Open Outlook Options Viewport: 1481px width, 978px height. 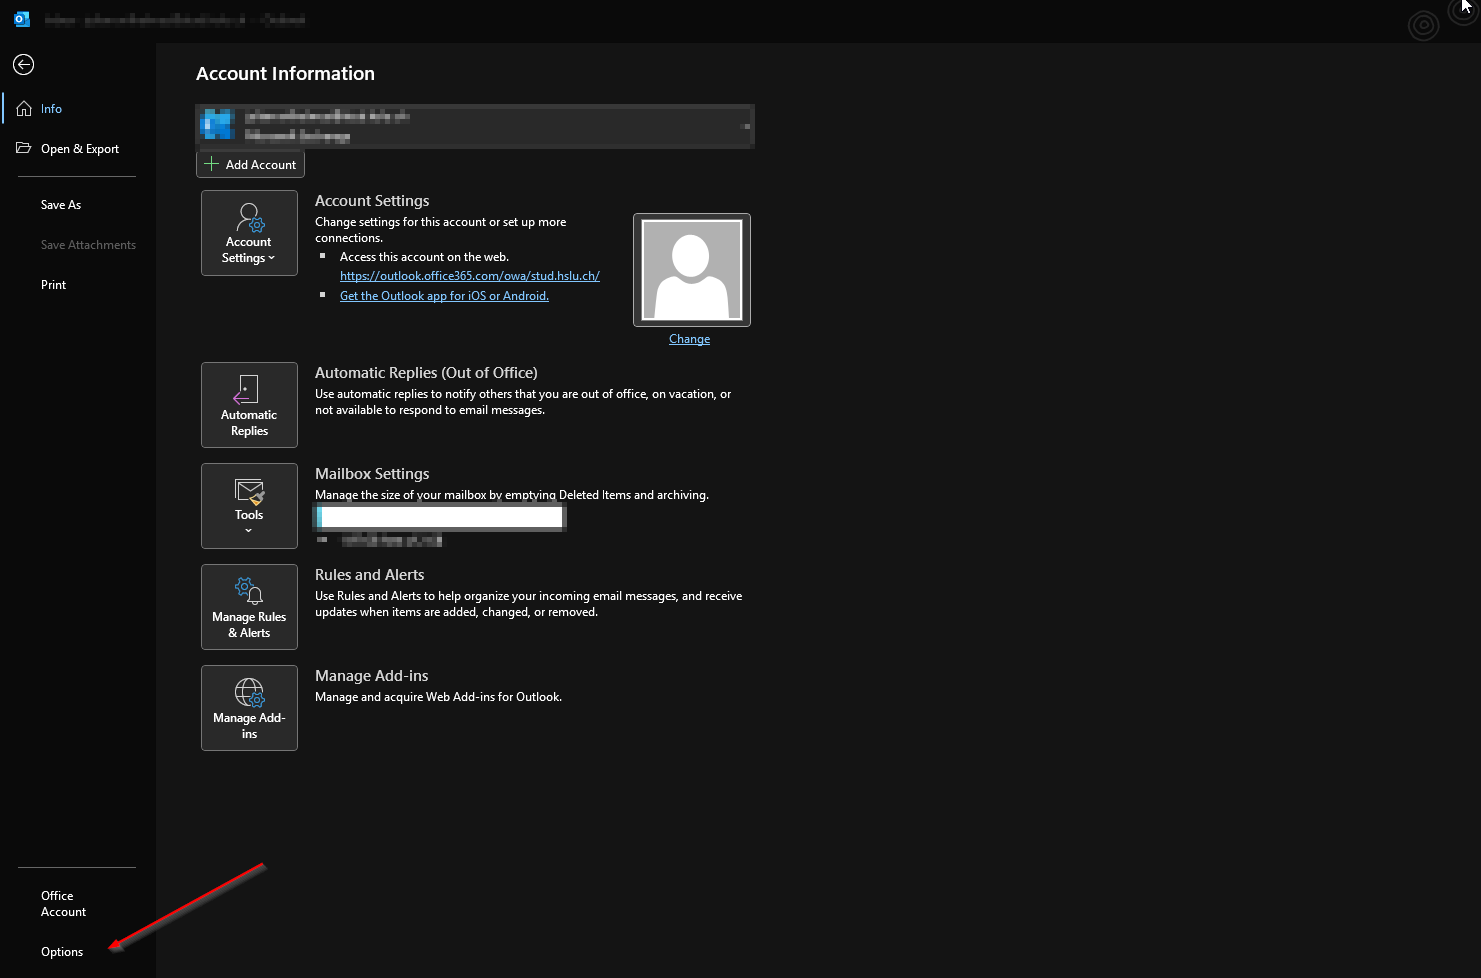(x=62, y=952)
